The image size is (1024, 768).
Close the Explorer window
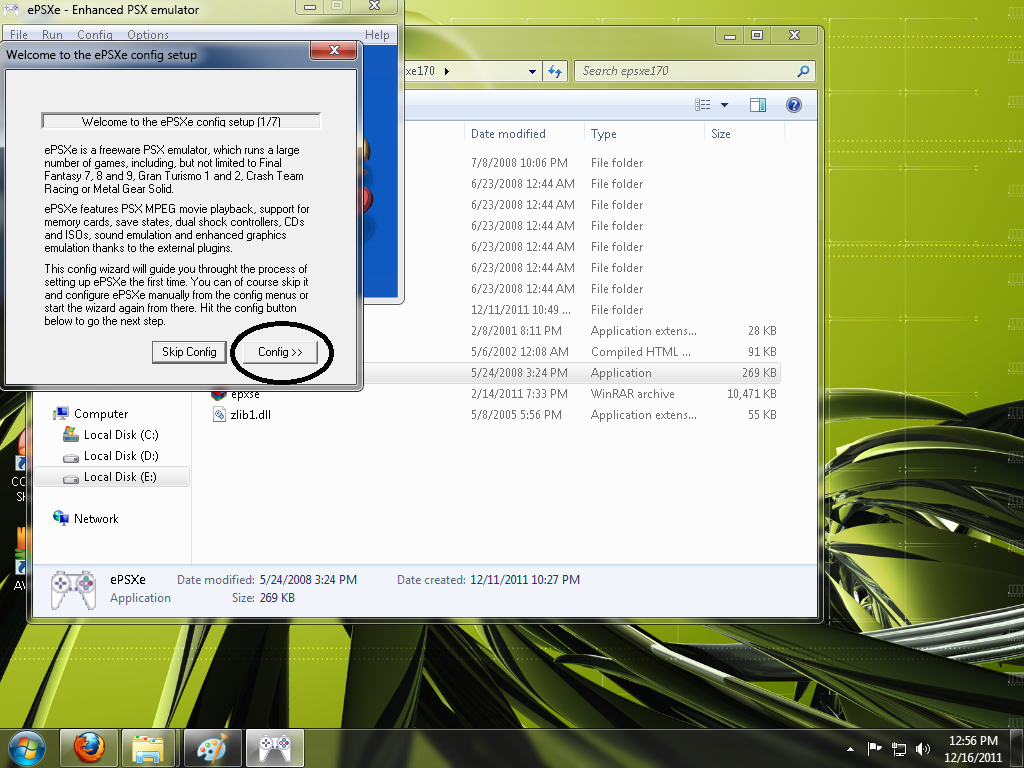pos(794,35)
